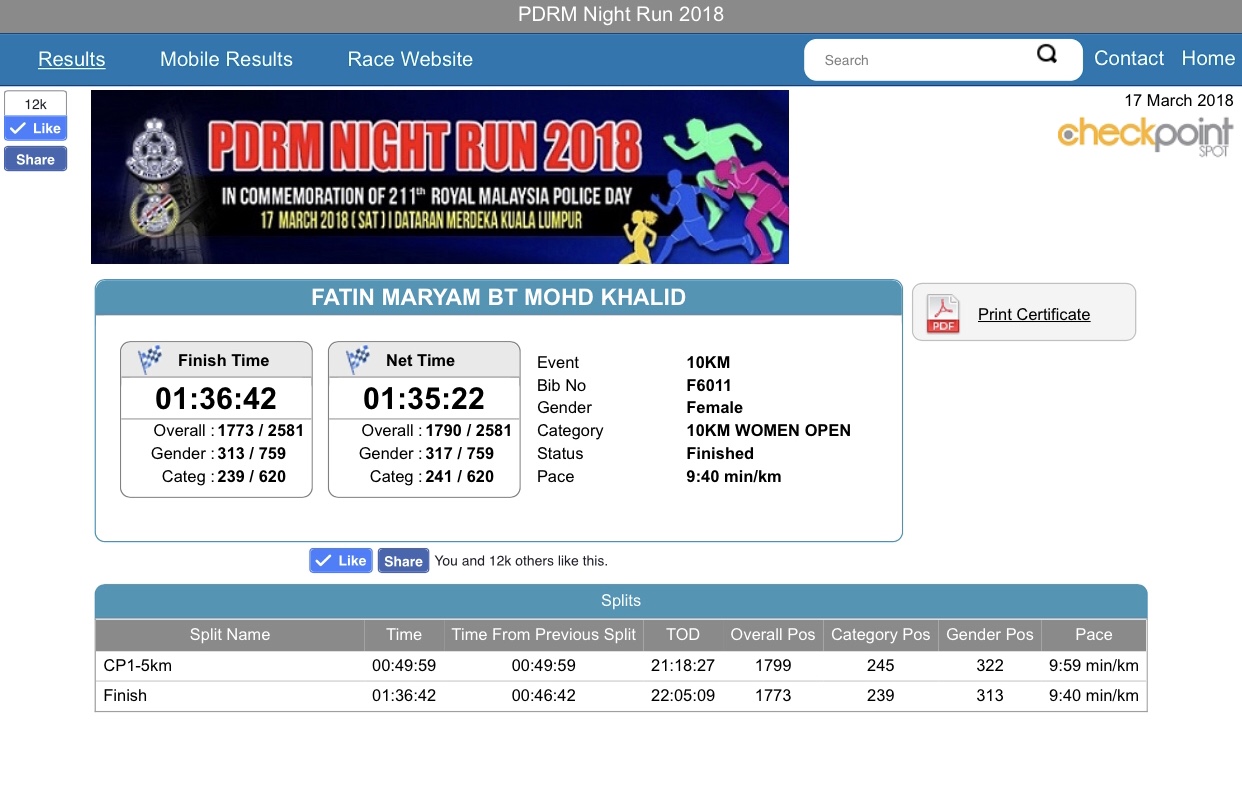
Task: Click the Finish Time checkered flag icon
Action: point(150,360)
